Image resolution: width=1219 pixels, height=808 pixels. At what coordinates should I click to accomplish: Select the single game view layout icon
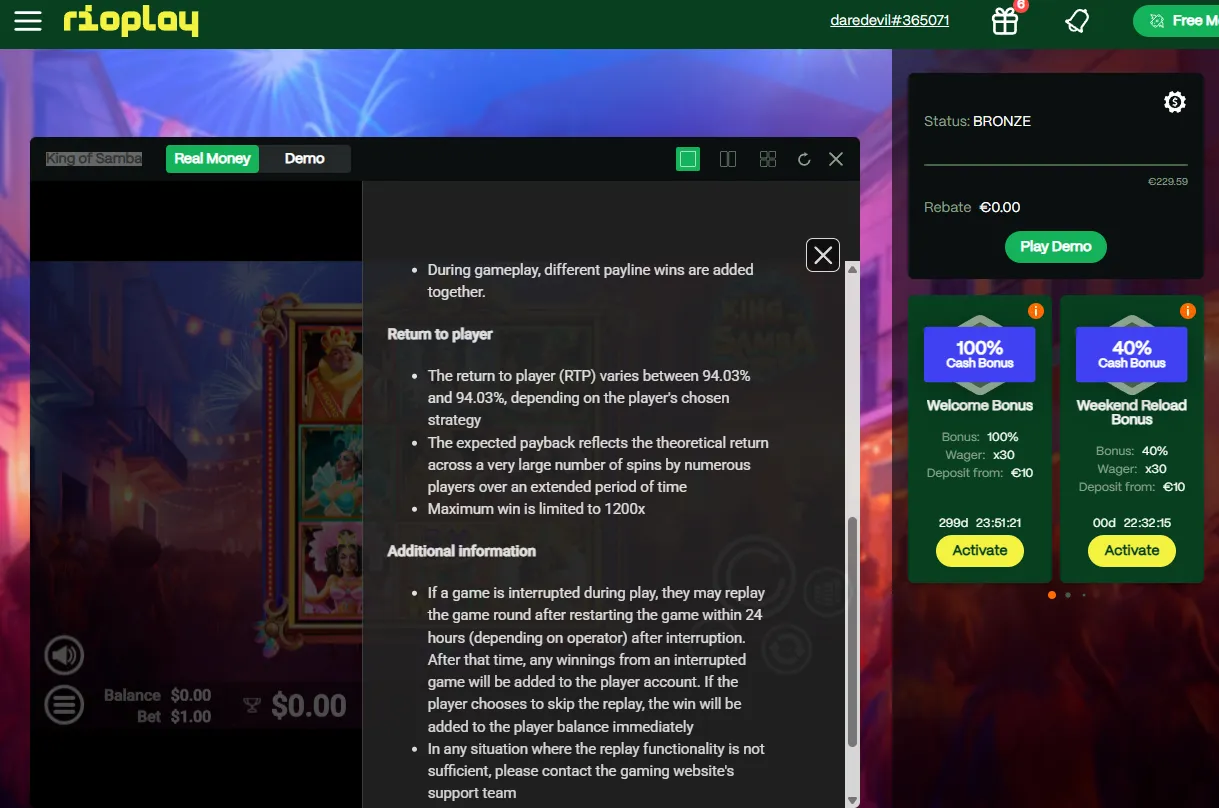click(688, 159)
